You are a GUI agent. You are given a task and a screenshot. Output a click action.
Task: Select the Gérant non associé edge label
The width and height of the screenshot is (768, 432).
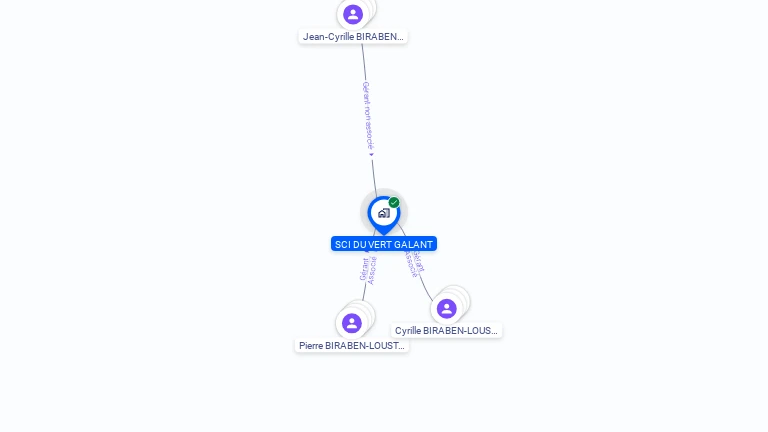(368, 116)
